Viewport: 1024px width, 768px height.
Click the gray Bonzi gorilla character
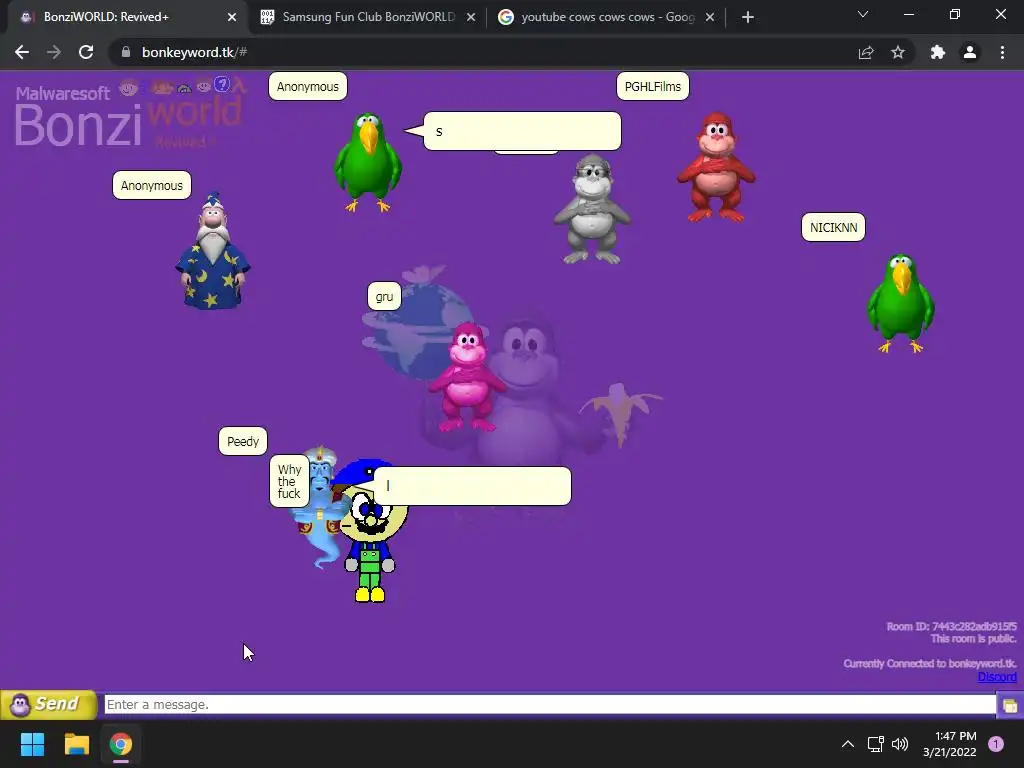592,209
